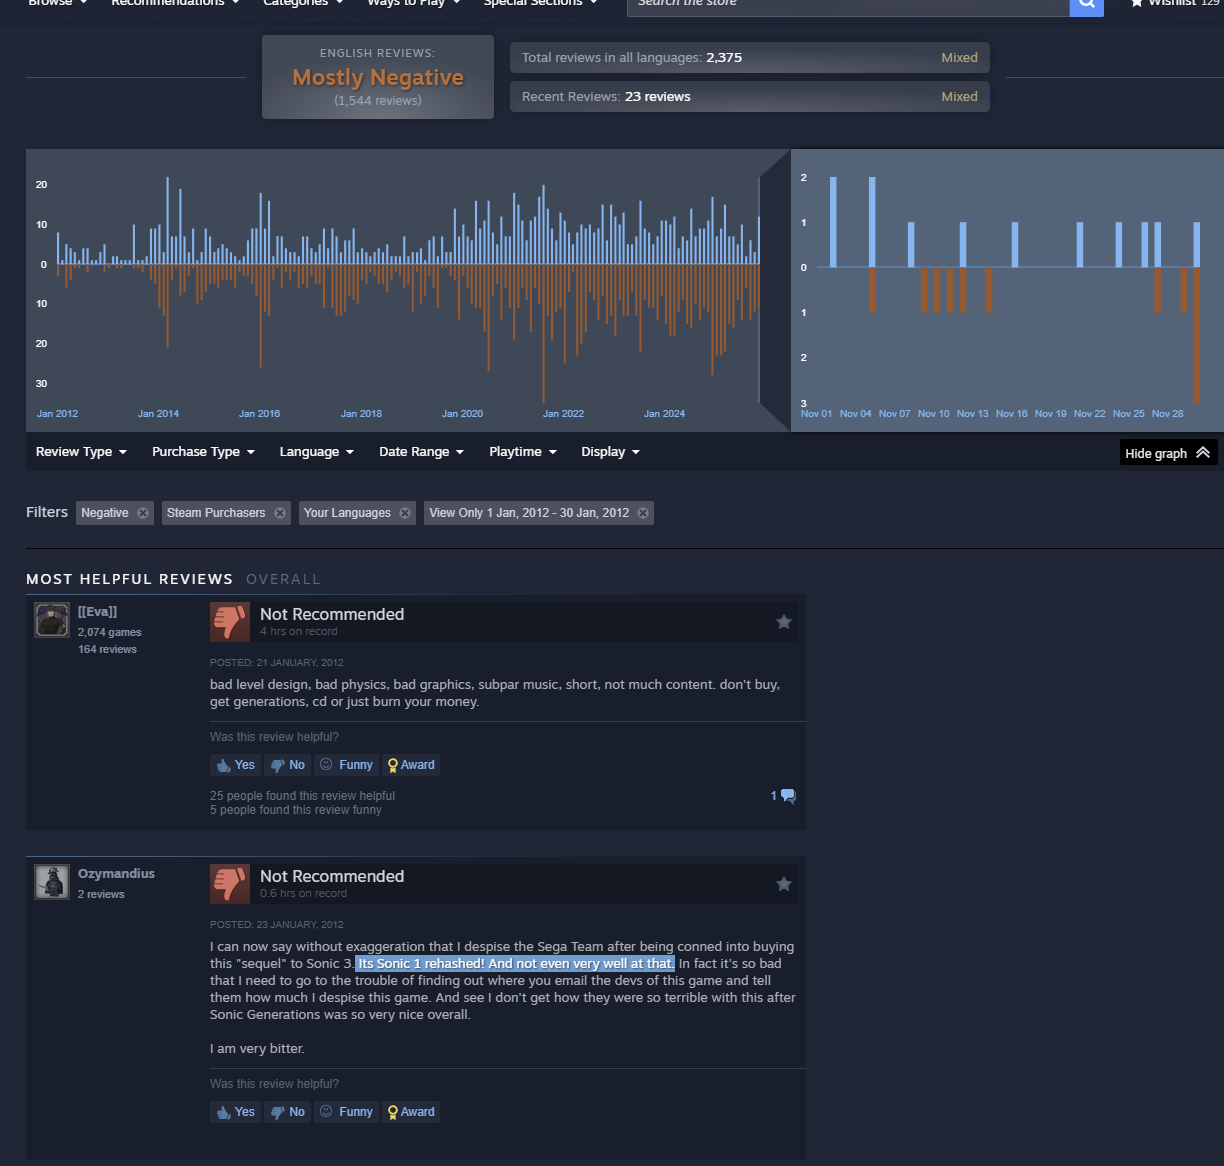Give an Award to [[Eva]] review
Viewport: 1224px width, 1166px height.
411,765
